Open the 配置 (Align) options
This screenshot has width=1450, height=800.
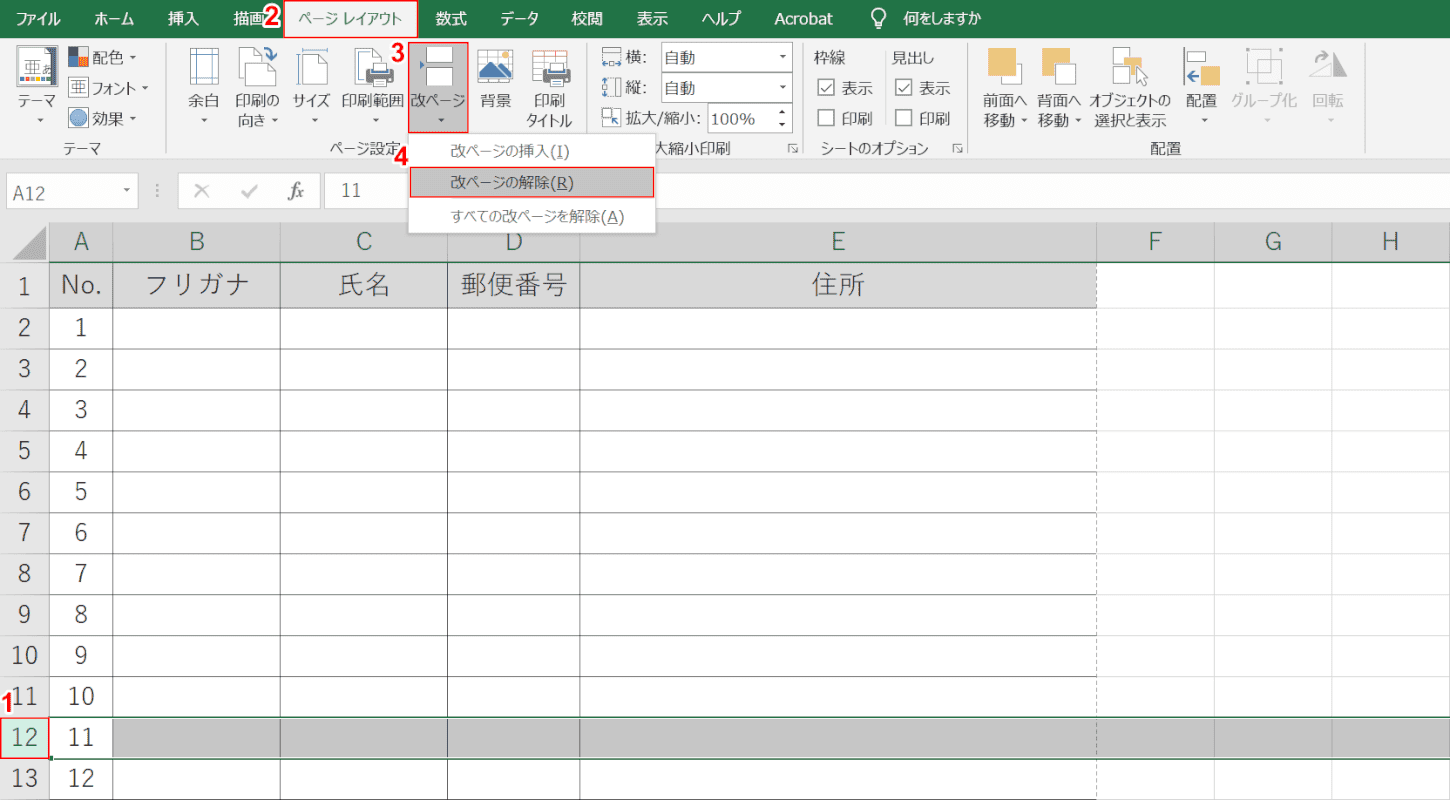pos(1201,86)
